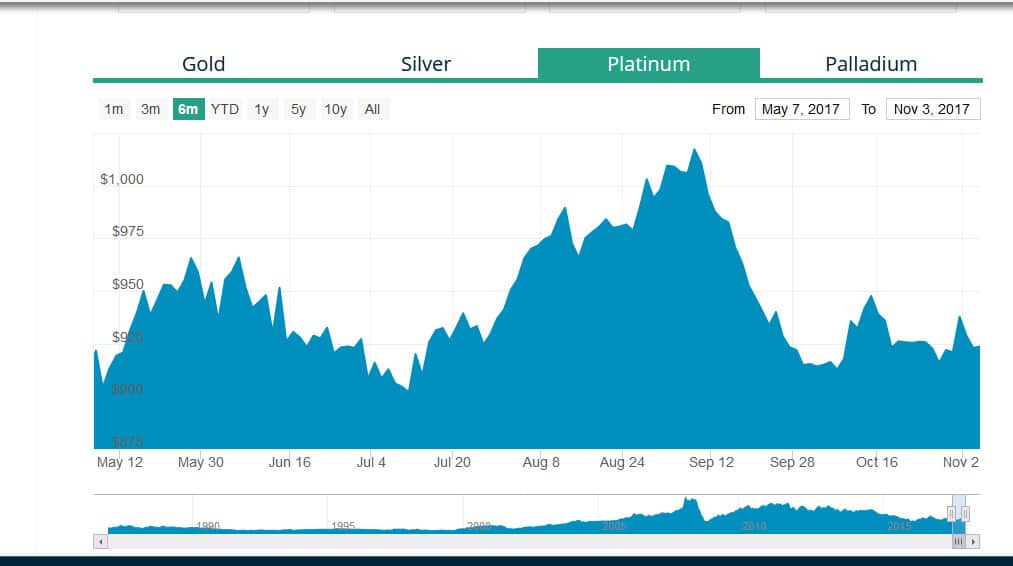The width and height of the screenshot is (1013, 566).
Task: Click the right navigator range handle
Action: [965, 514]
